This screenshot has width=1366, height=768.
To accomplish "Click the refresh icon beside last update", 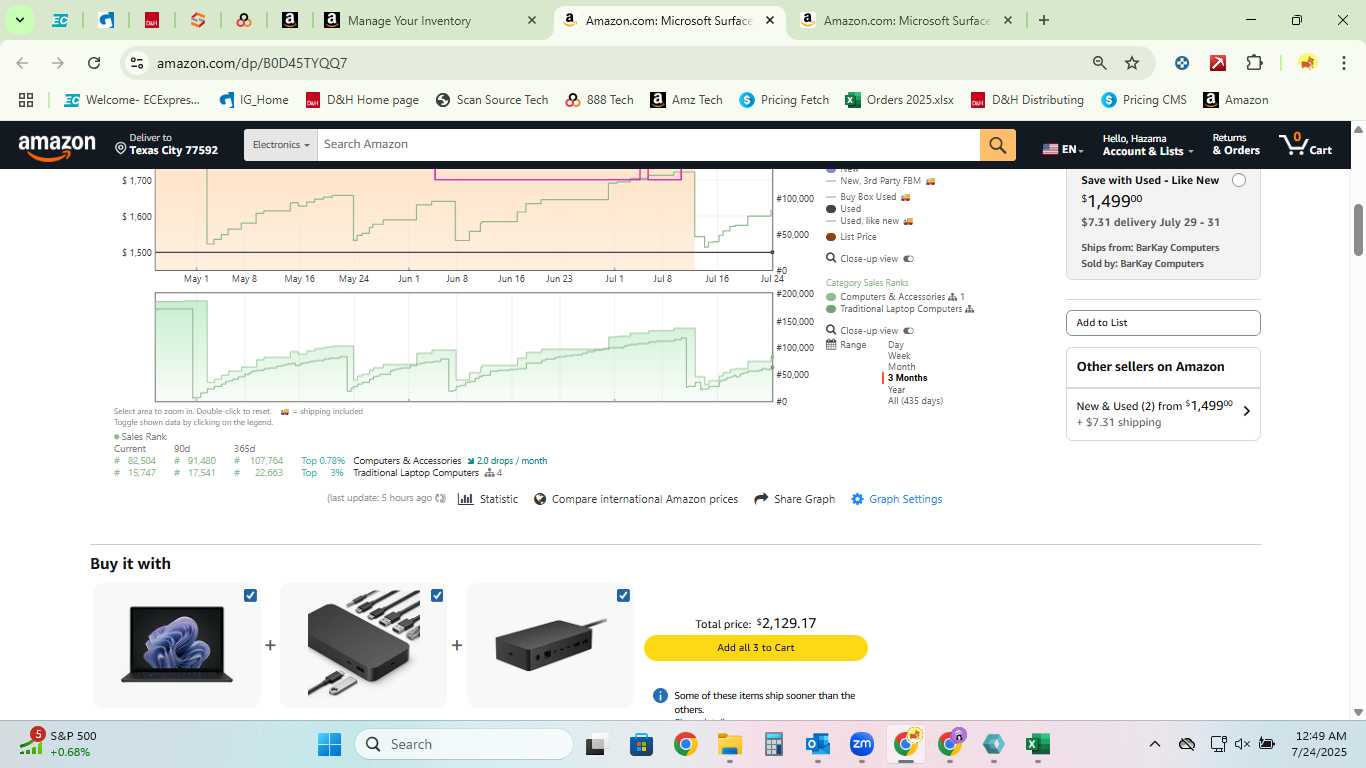I will pos(441,498).
